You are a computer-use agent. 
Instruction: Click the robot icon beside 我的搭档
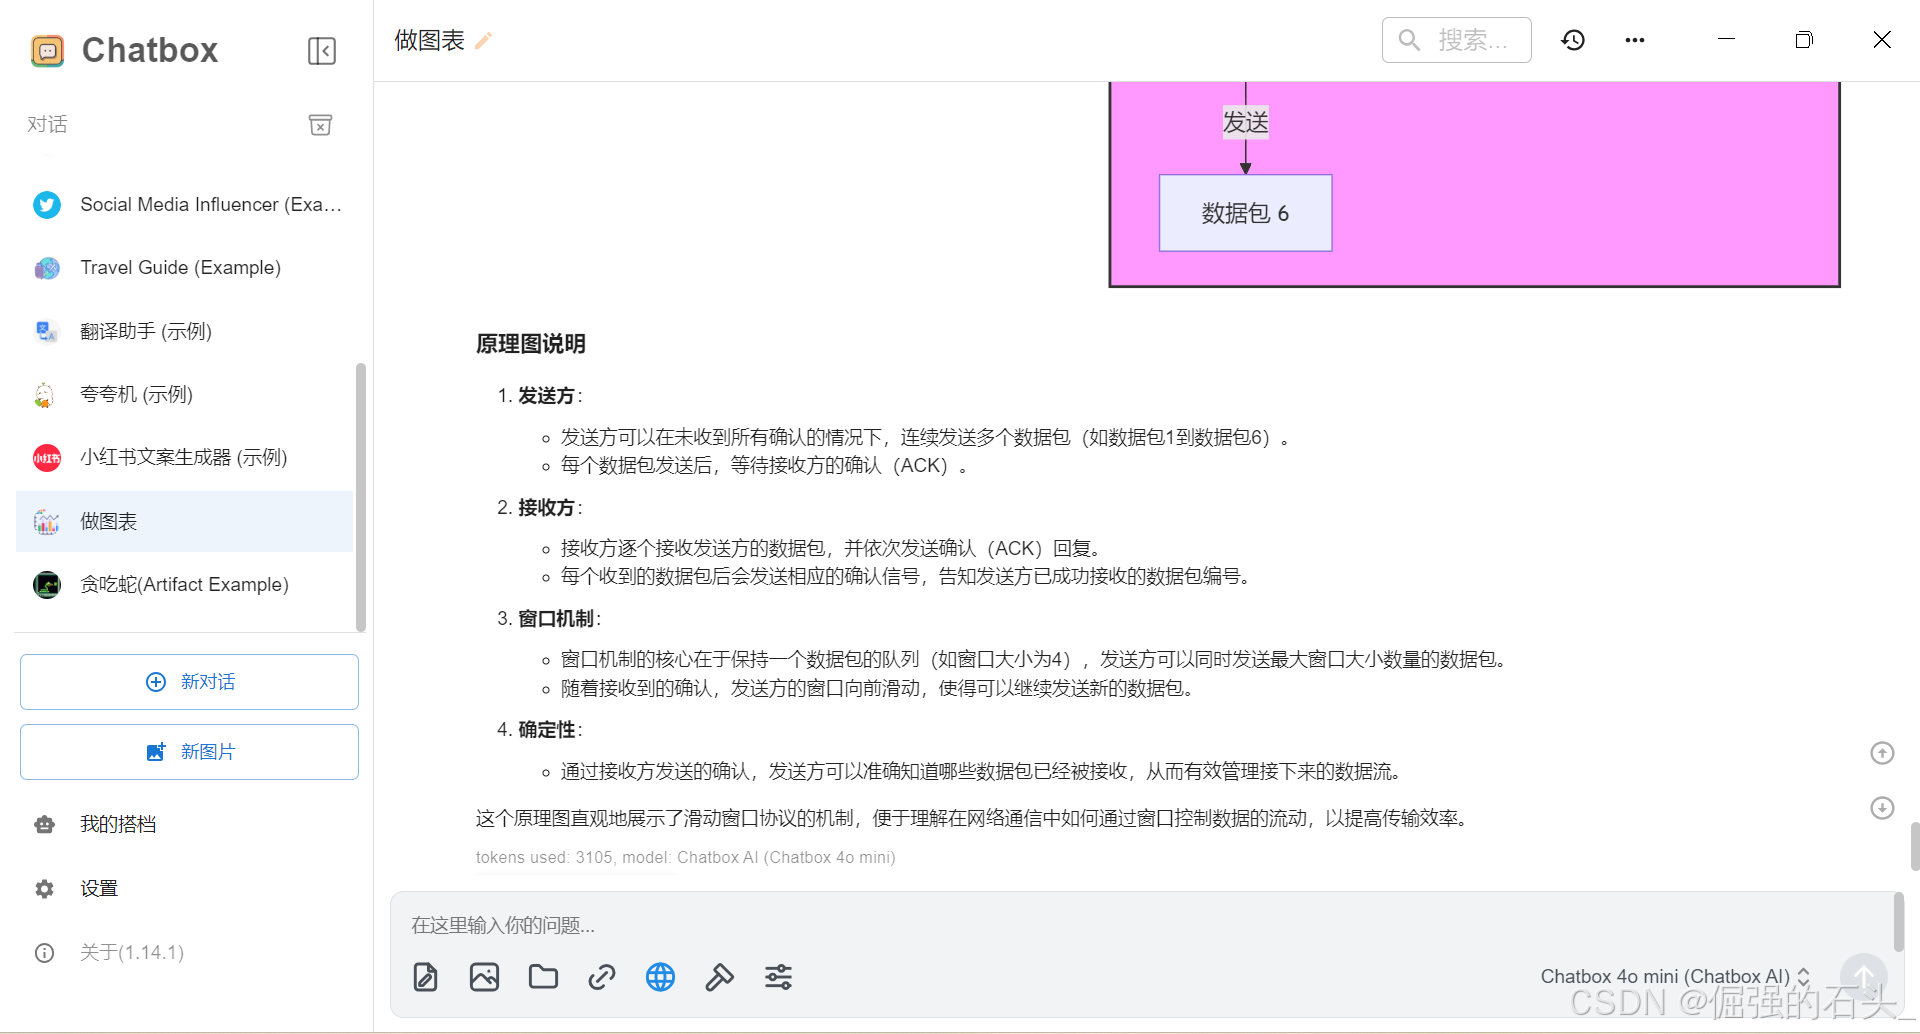(45, 825)
